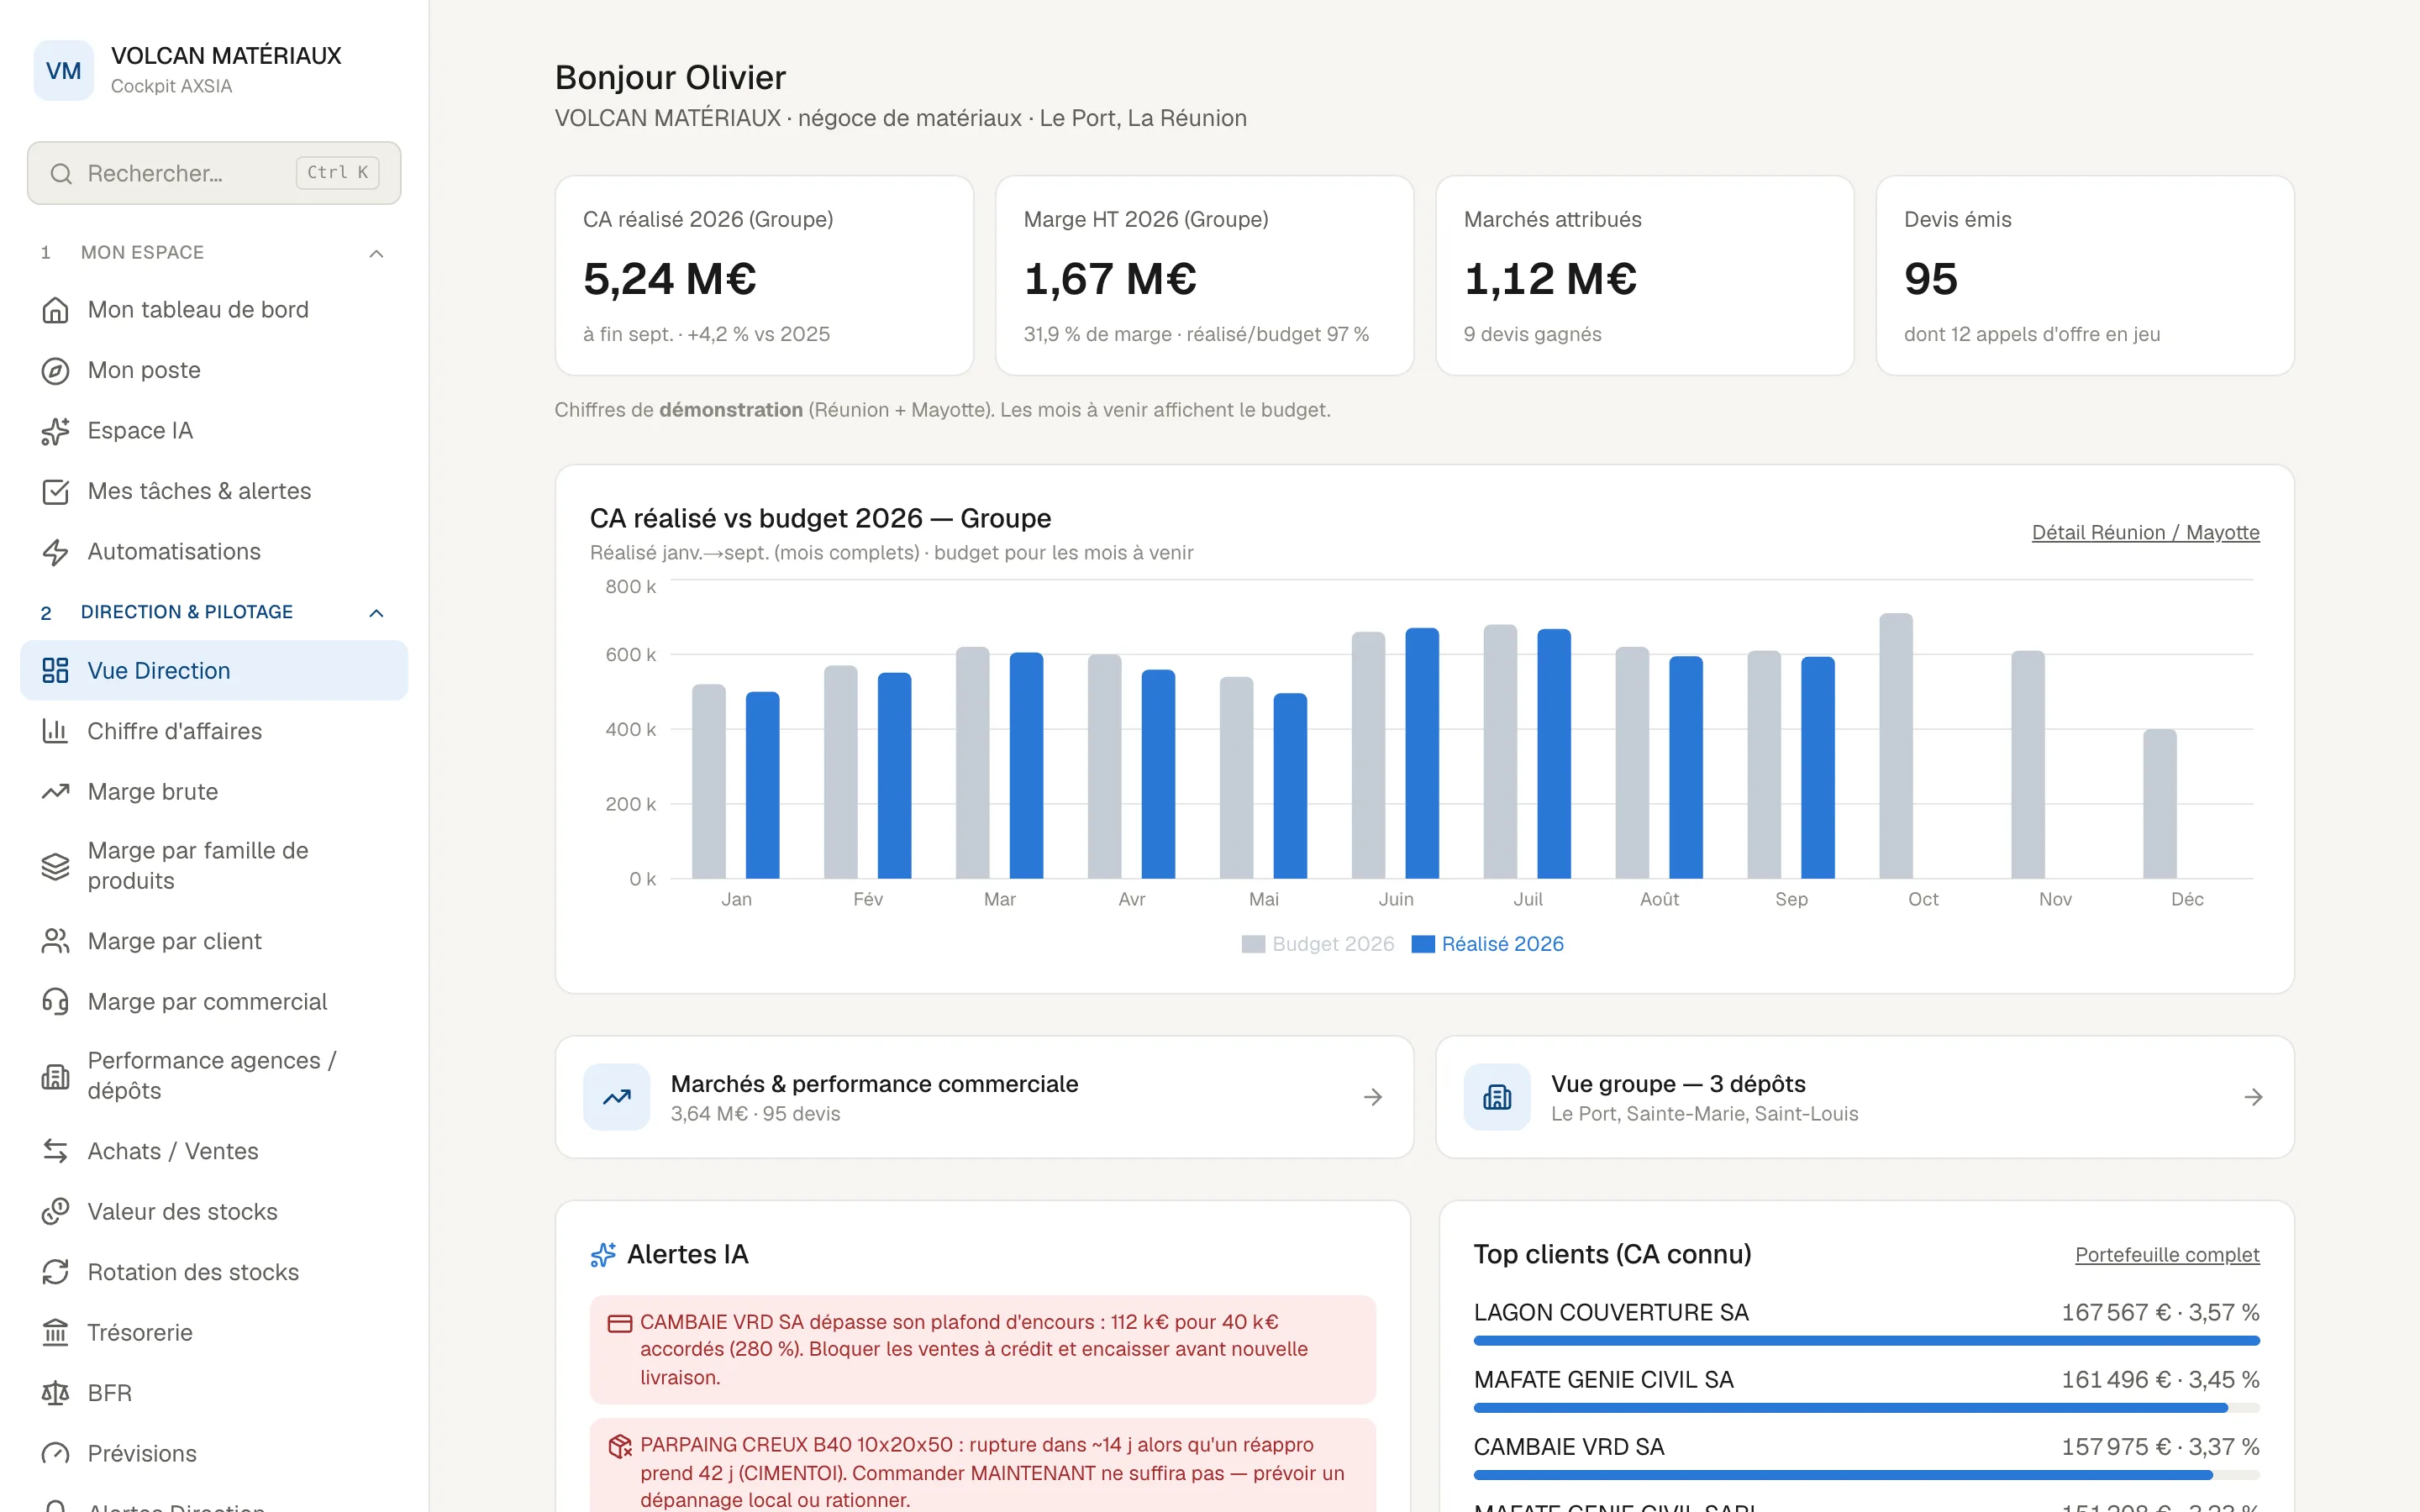2420x1512 pixels.
Task: Click the refresh icon for Rotation des stocks
Action: coord(55,1272)
